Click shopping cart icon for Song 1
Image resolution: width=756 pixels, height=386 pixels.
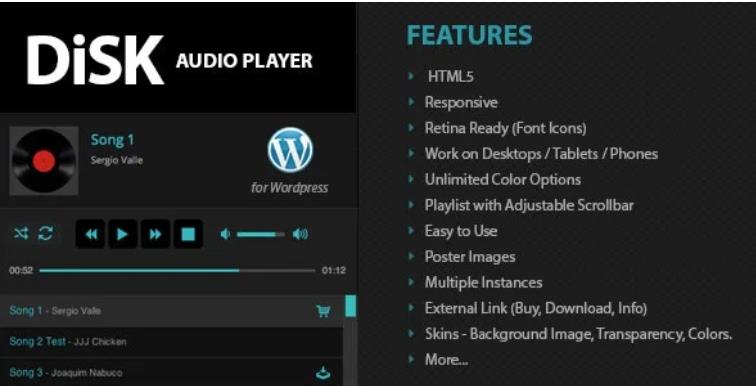coord(324,311)
